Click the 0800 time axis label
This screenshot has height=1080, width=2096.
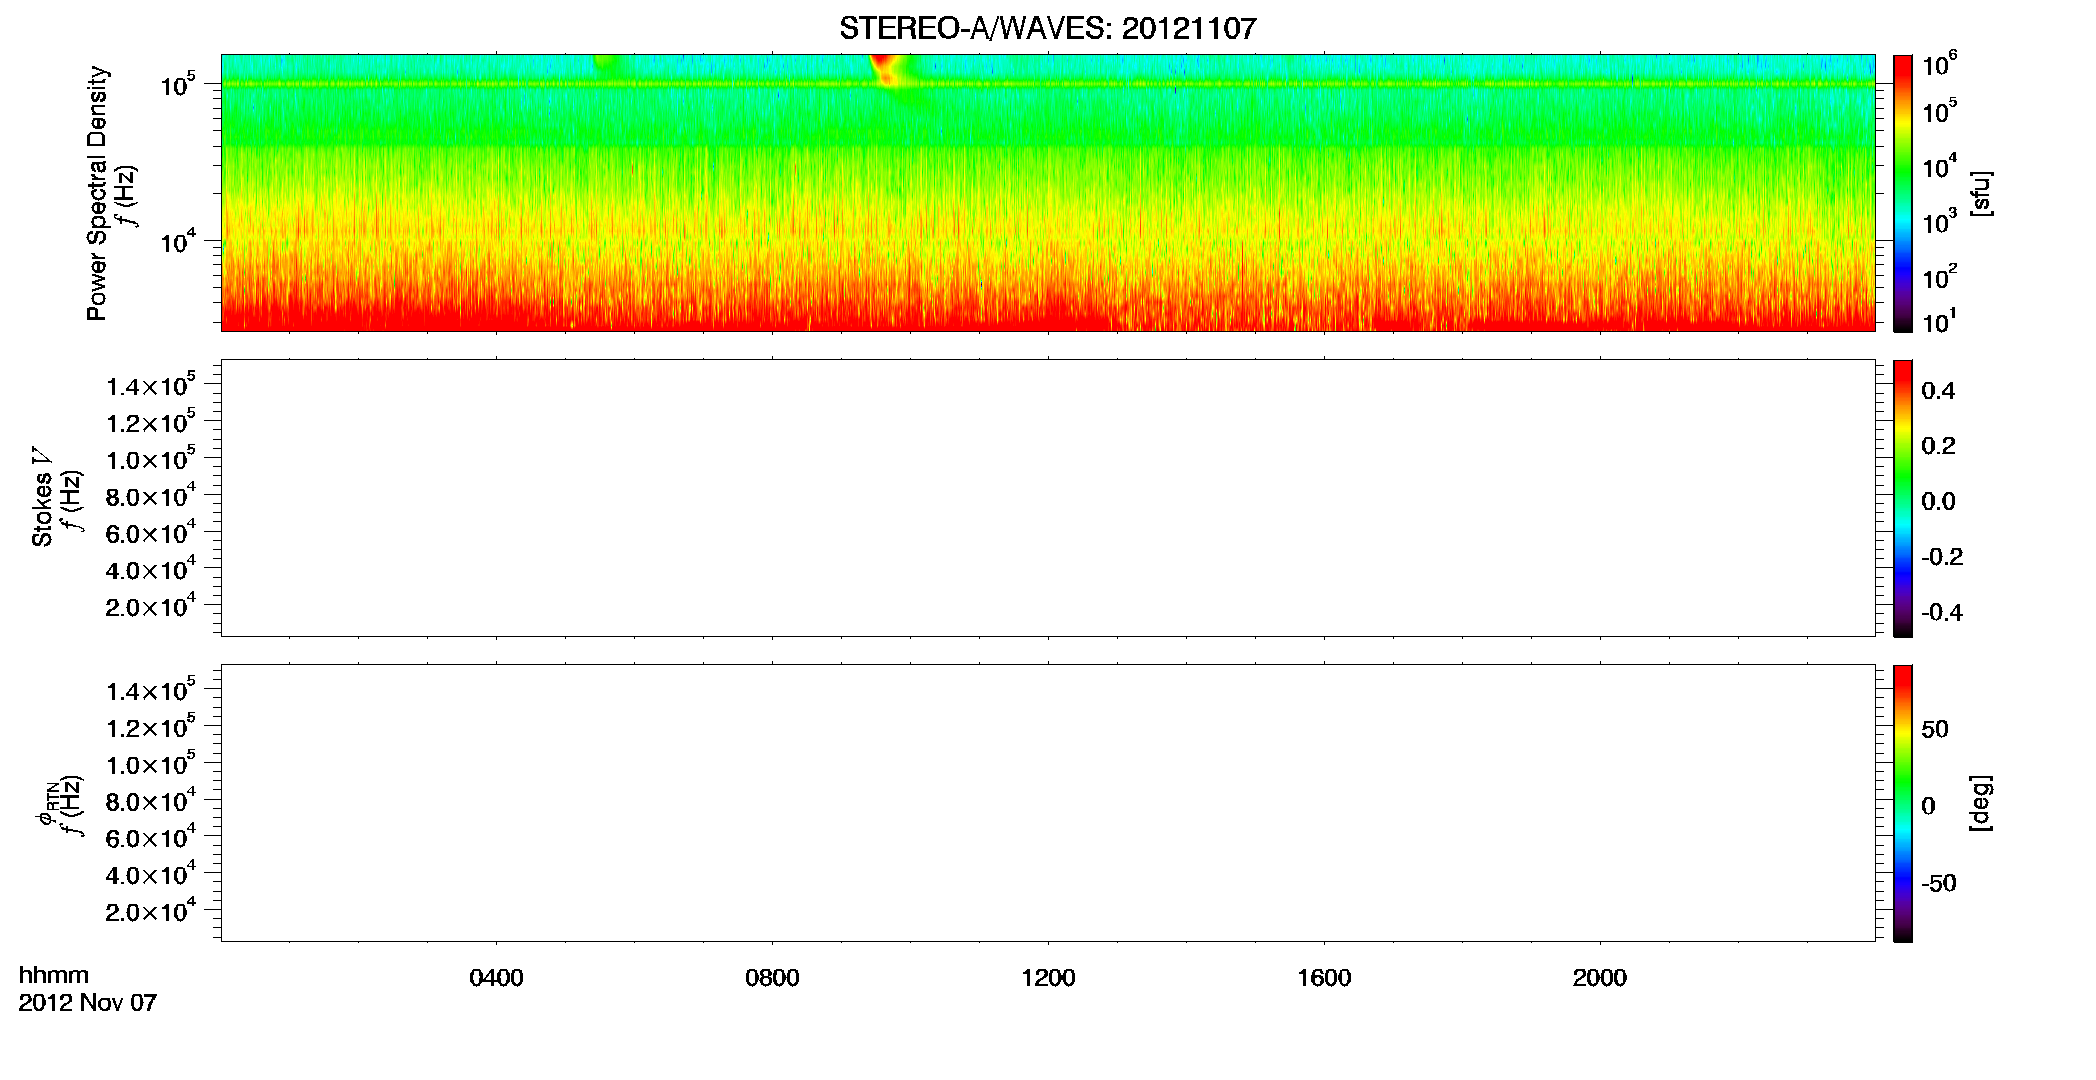click(x=772, y=978)
